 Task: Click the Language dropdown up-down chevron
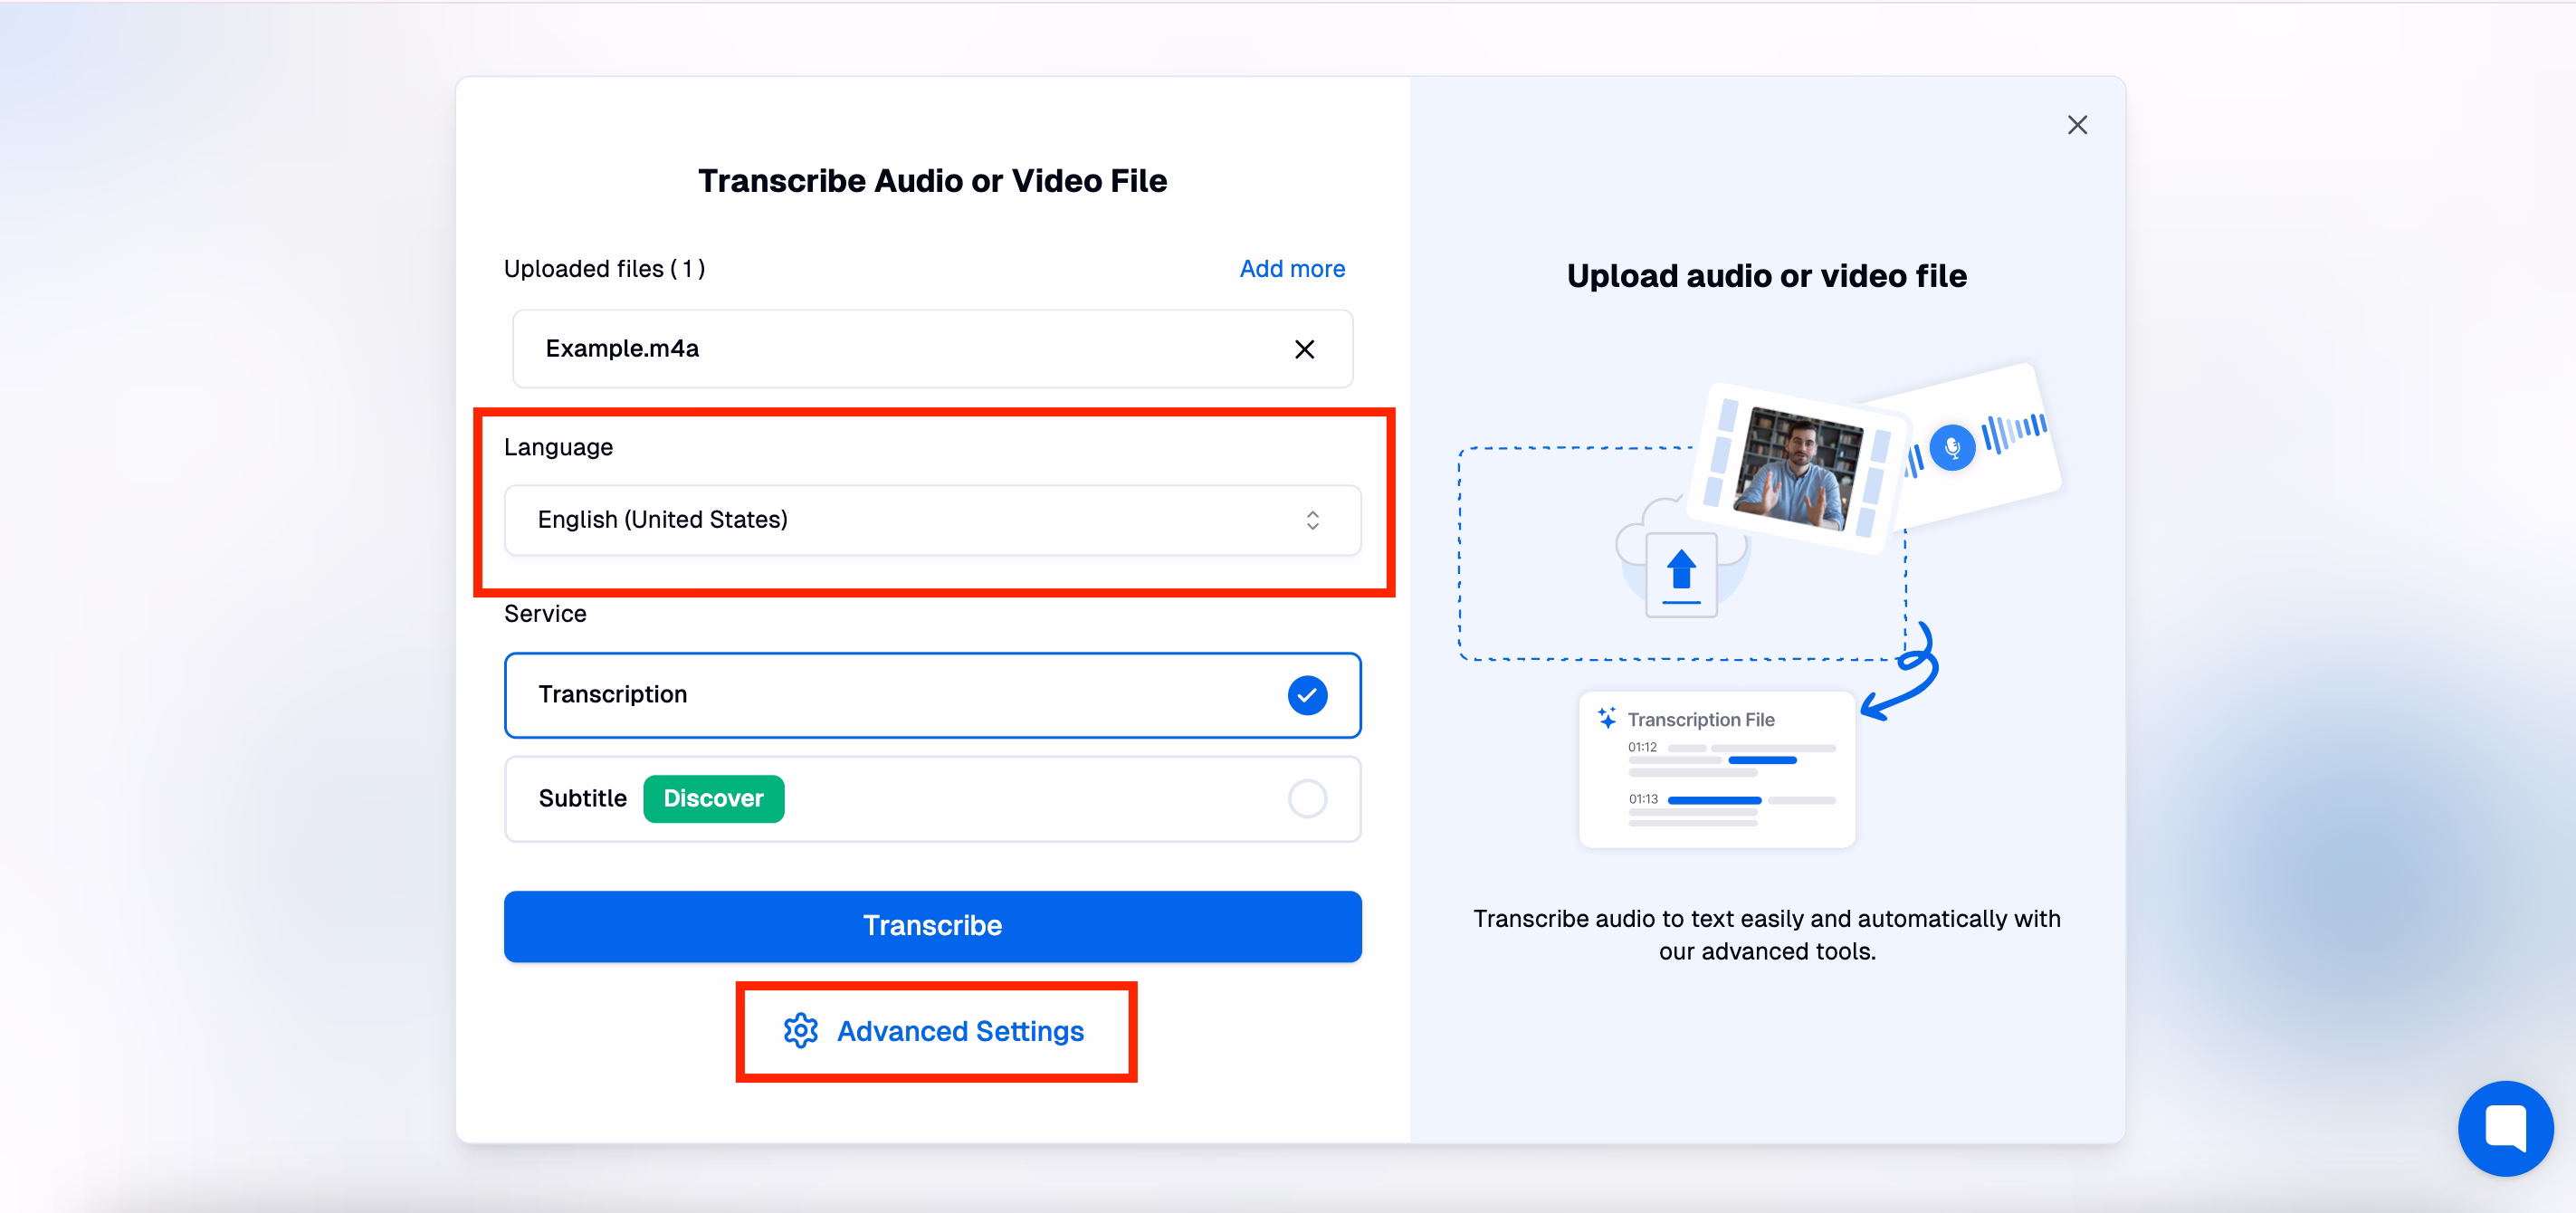[1312, 520]
